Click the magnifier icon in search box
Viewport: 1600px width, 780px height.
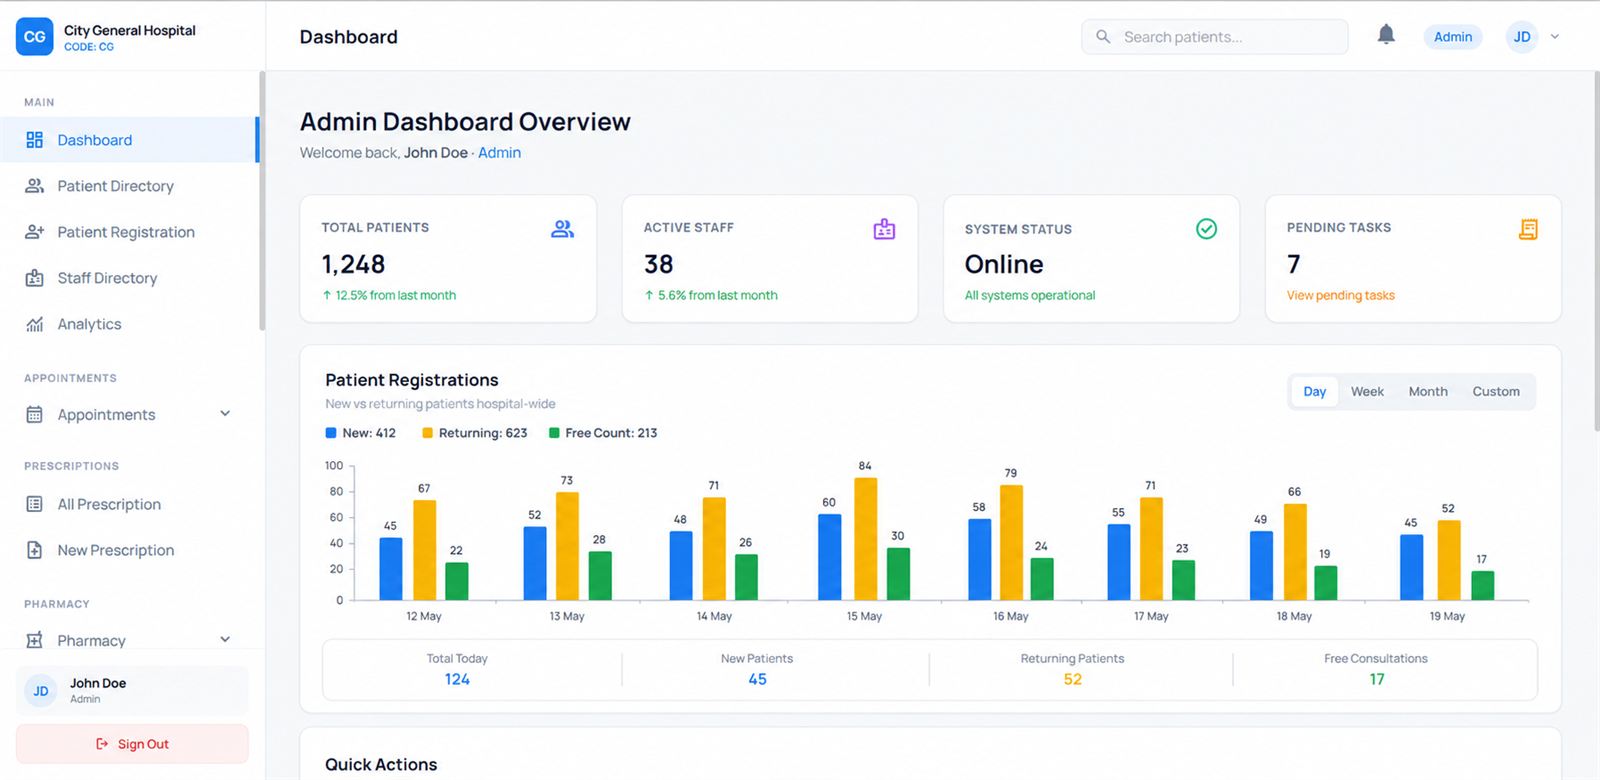pyautogui.click(x=1103, y=37)
